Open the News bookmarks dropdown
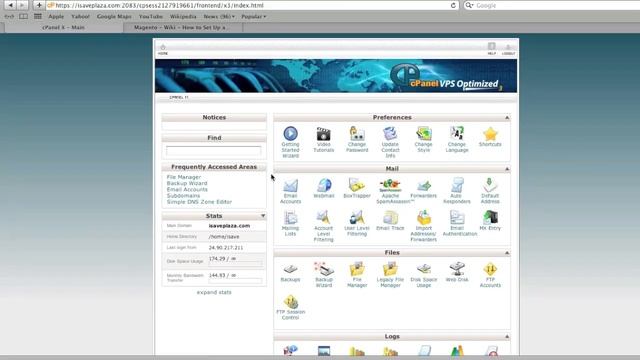Screen dimensions: 640x360 click(219, 16)
